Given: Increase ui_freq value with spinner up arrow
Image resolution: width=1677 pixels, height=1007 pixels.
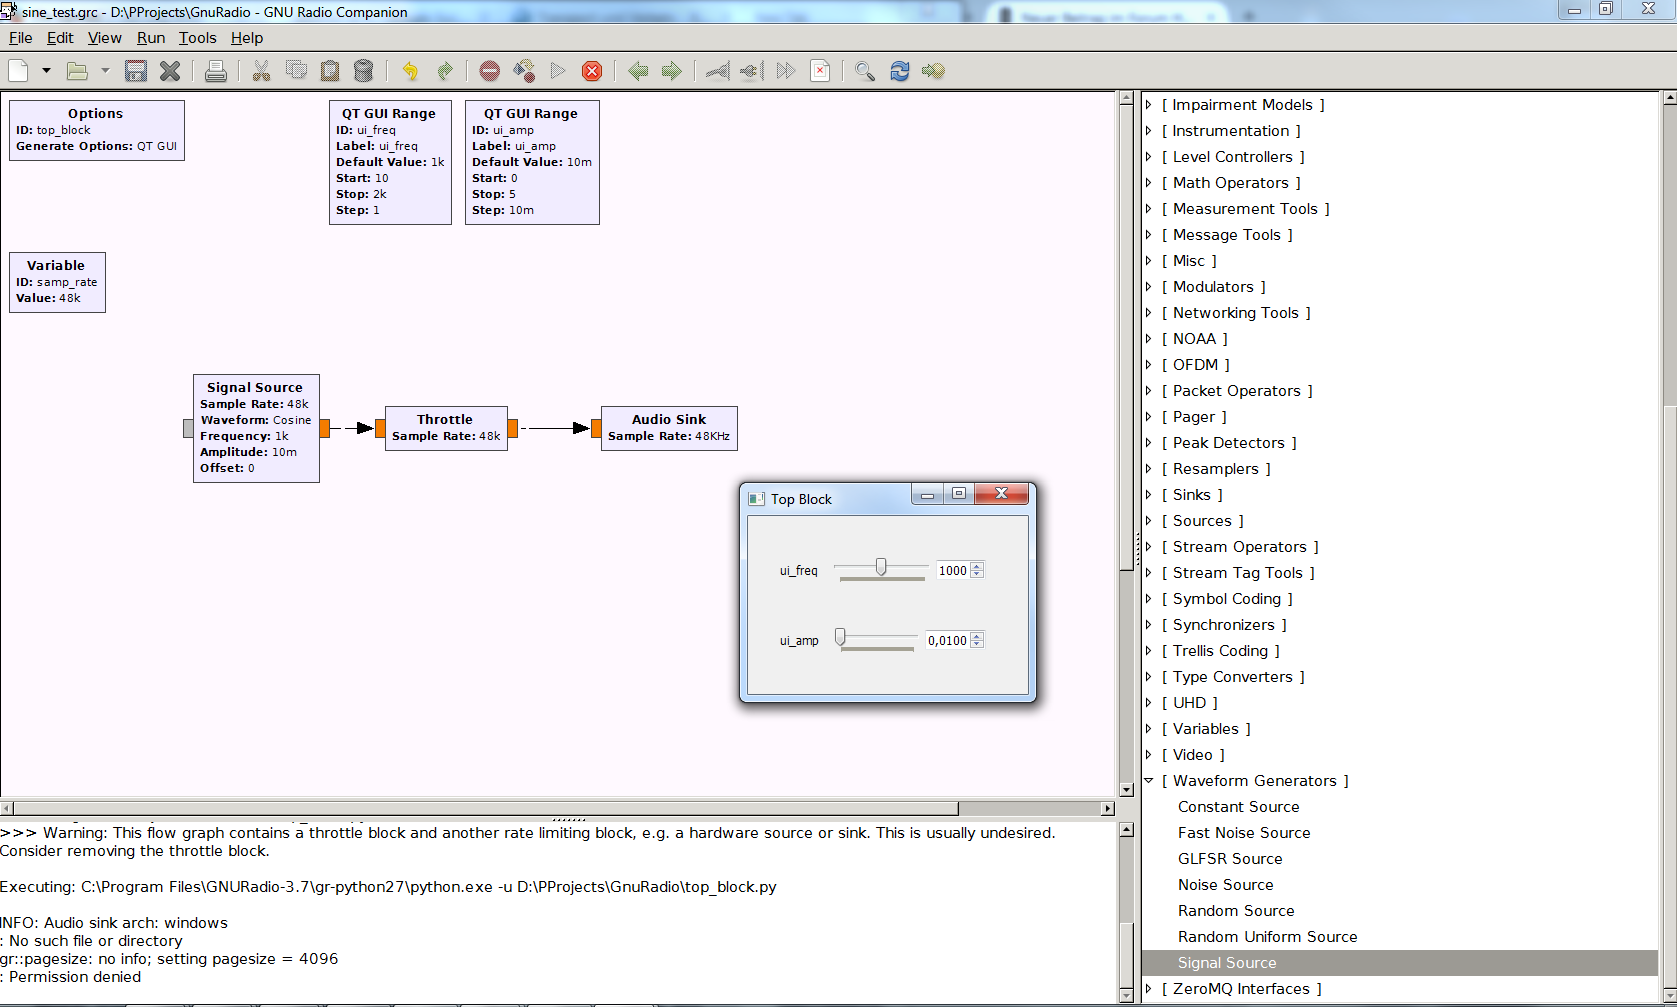Looking at the screenshot, I should pyautogui.click(x=977, y=566).
